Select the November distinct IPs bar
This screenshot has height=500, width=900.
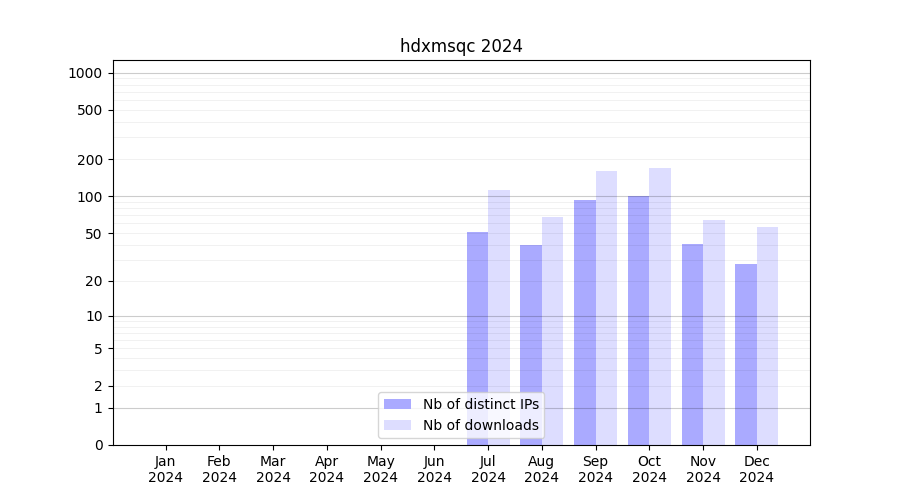[x=692, y=345]
